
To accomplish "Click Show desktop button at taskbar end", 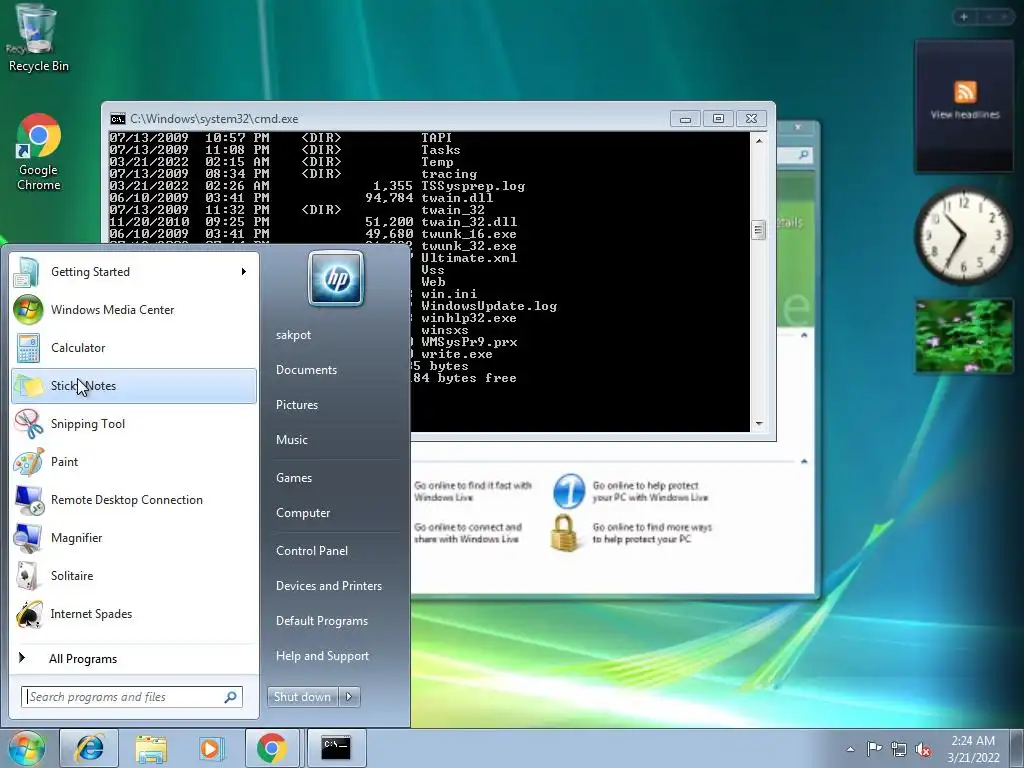I will pyautogui.click(x=1017, y=748).
